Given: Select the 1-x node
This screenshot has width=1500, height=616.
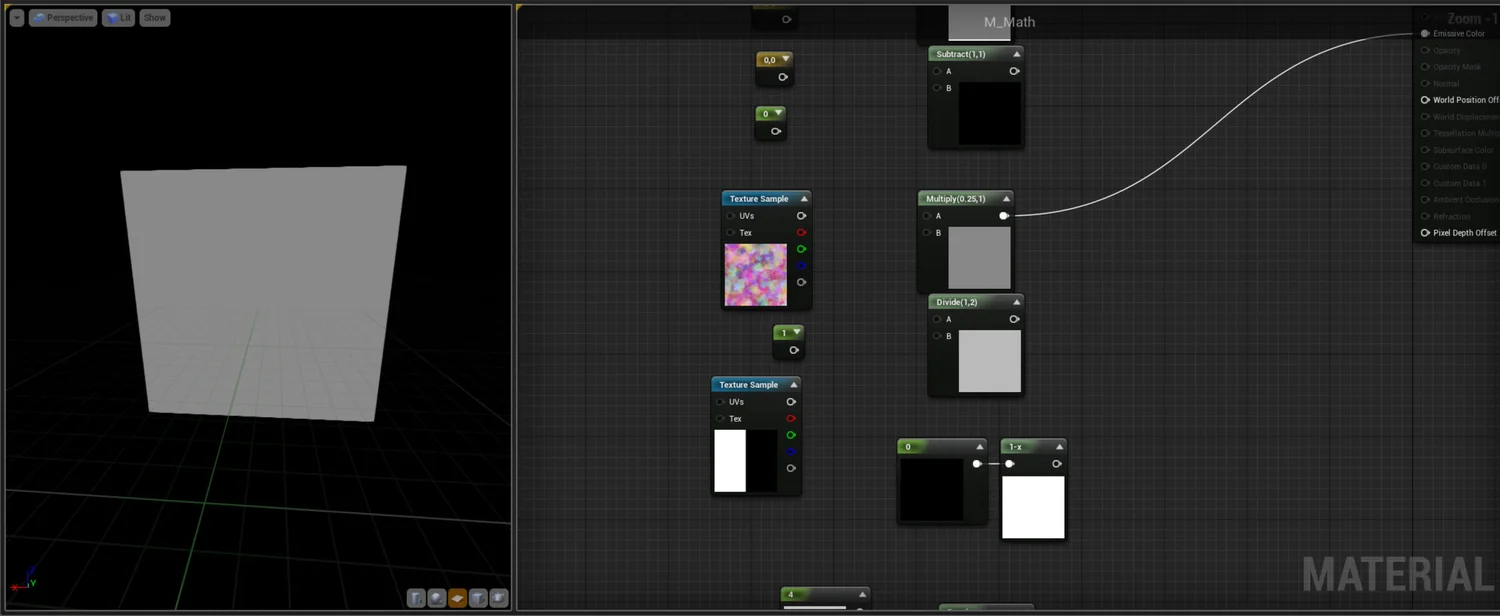Looking at the screenshot, I should pos(1020,447).
